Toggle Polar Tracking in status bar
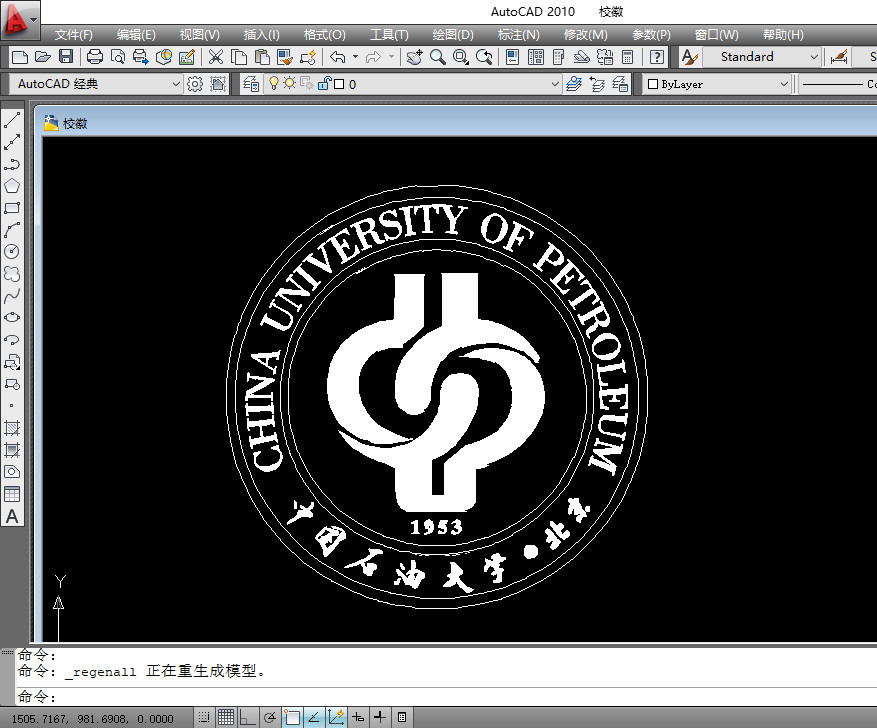Image resolution: width=877 pixels, height=728 pixels. (x=270, y=717)
